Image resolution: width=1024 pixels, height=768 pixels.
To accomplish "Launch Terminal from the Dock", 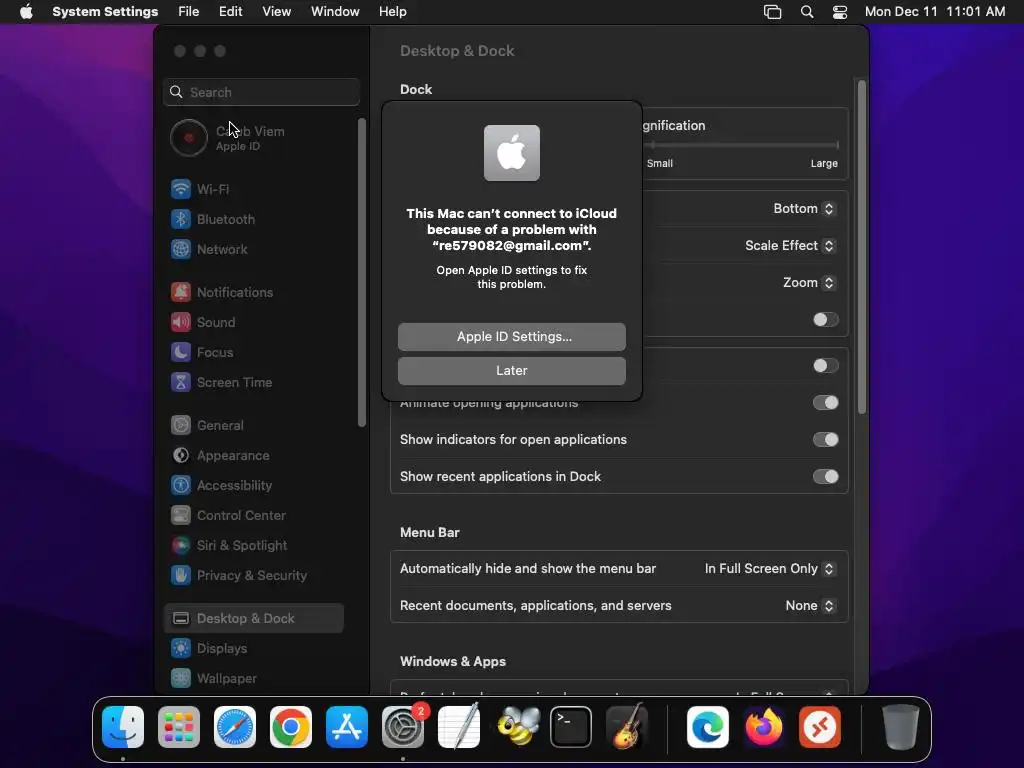I will (571, 727).
